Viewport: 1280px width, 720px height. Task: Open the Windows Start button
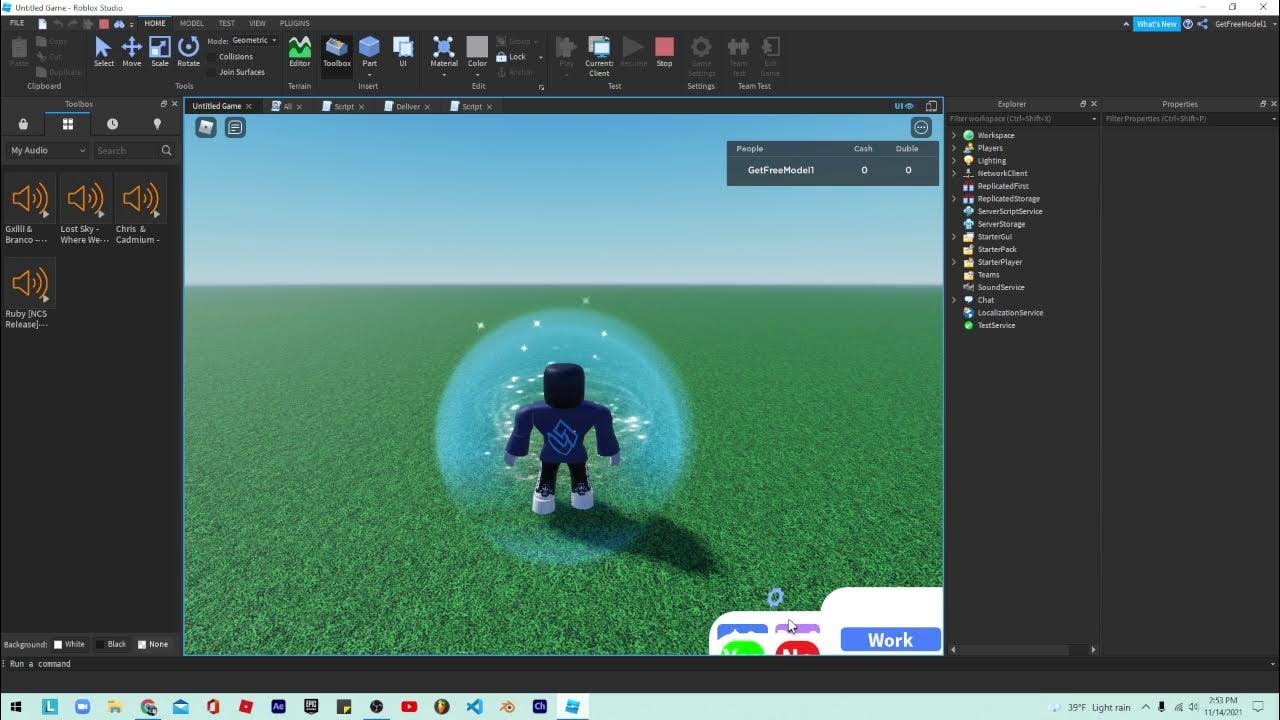16,706
